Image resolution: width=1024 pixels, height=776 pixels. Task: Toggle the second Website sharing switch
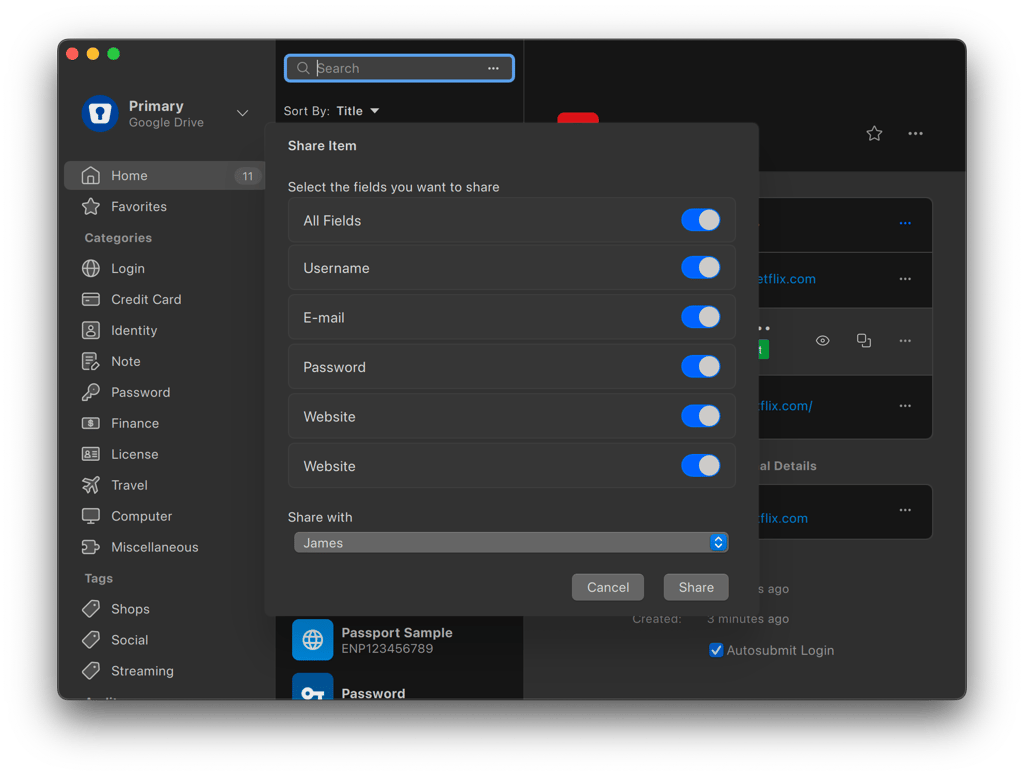pyautogui.click(x=701, y=466)
